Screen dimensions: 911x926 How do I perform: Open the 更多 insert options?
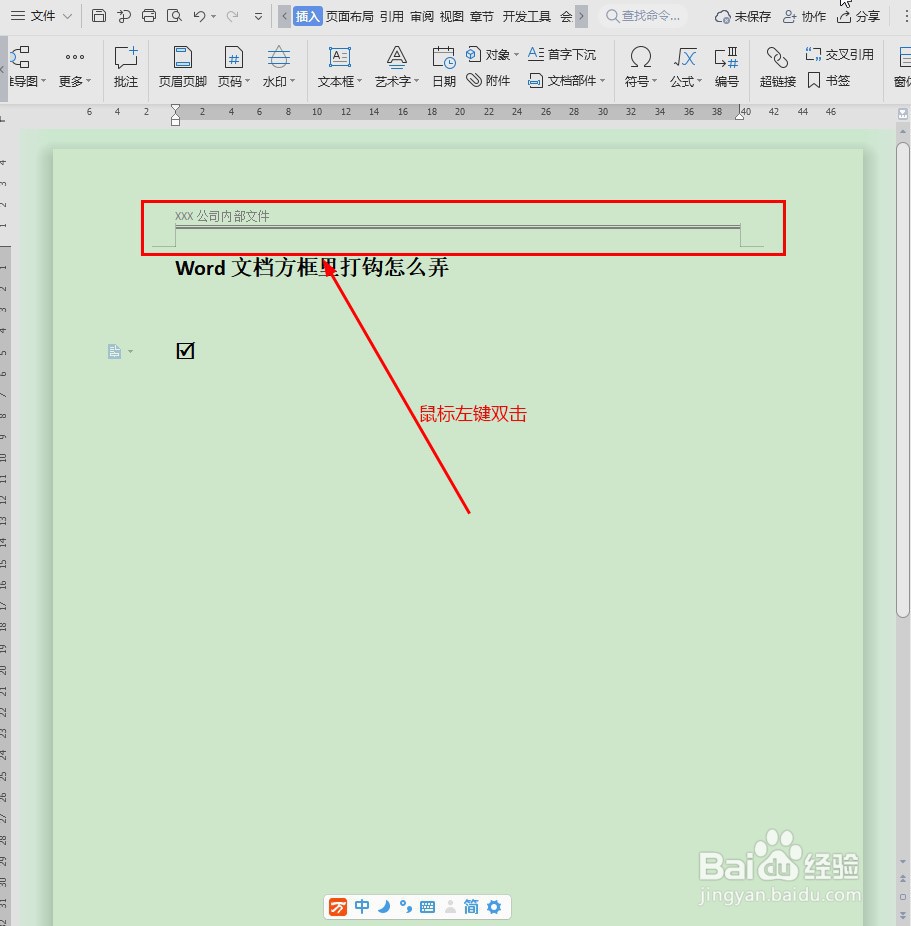click(x=74, y=67)
